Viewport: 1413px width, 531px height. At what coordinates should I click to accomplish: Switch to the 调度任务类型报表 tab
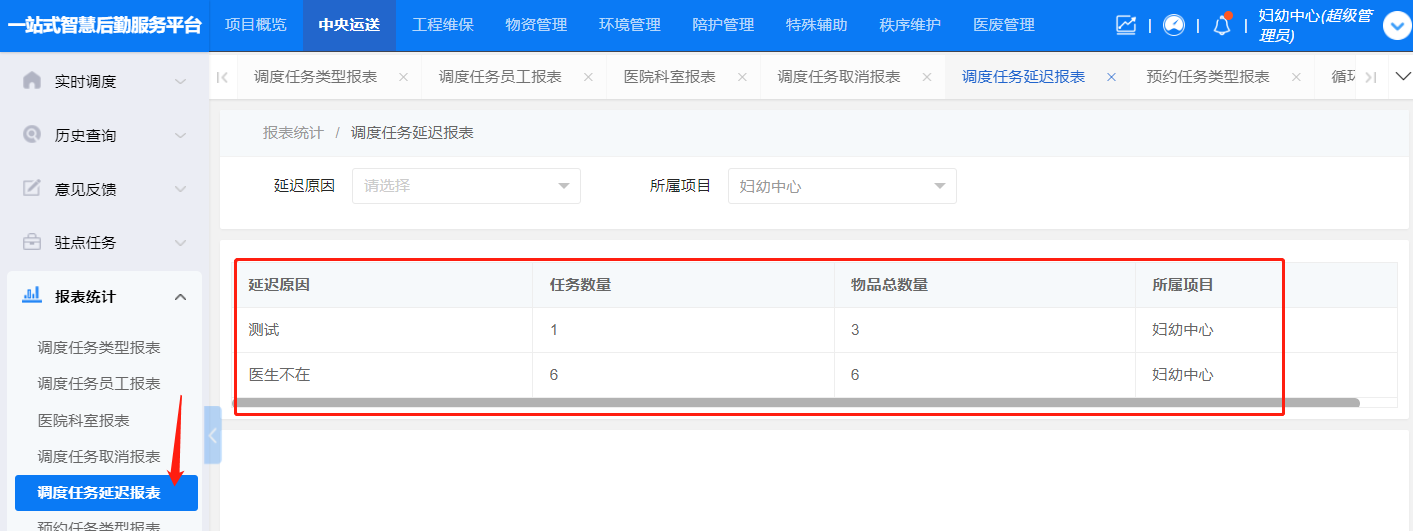(x=315, y=77)
